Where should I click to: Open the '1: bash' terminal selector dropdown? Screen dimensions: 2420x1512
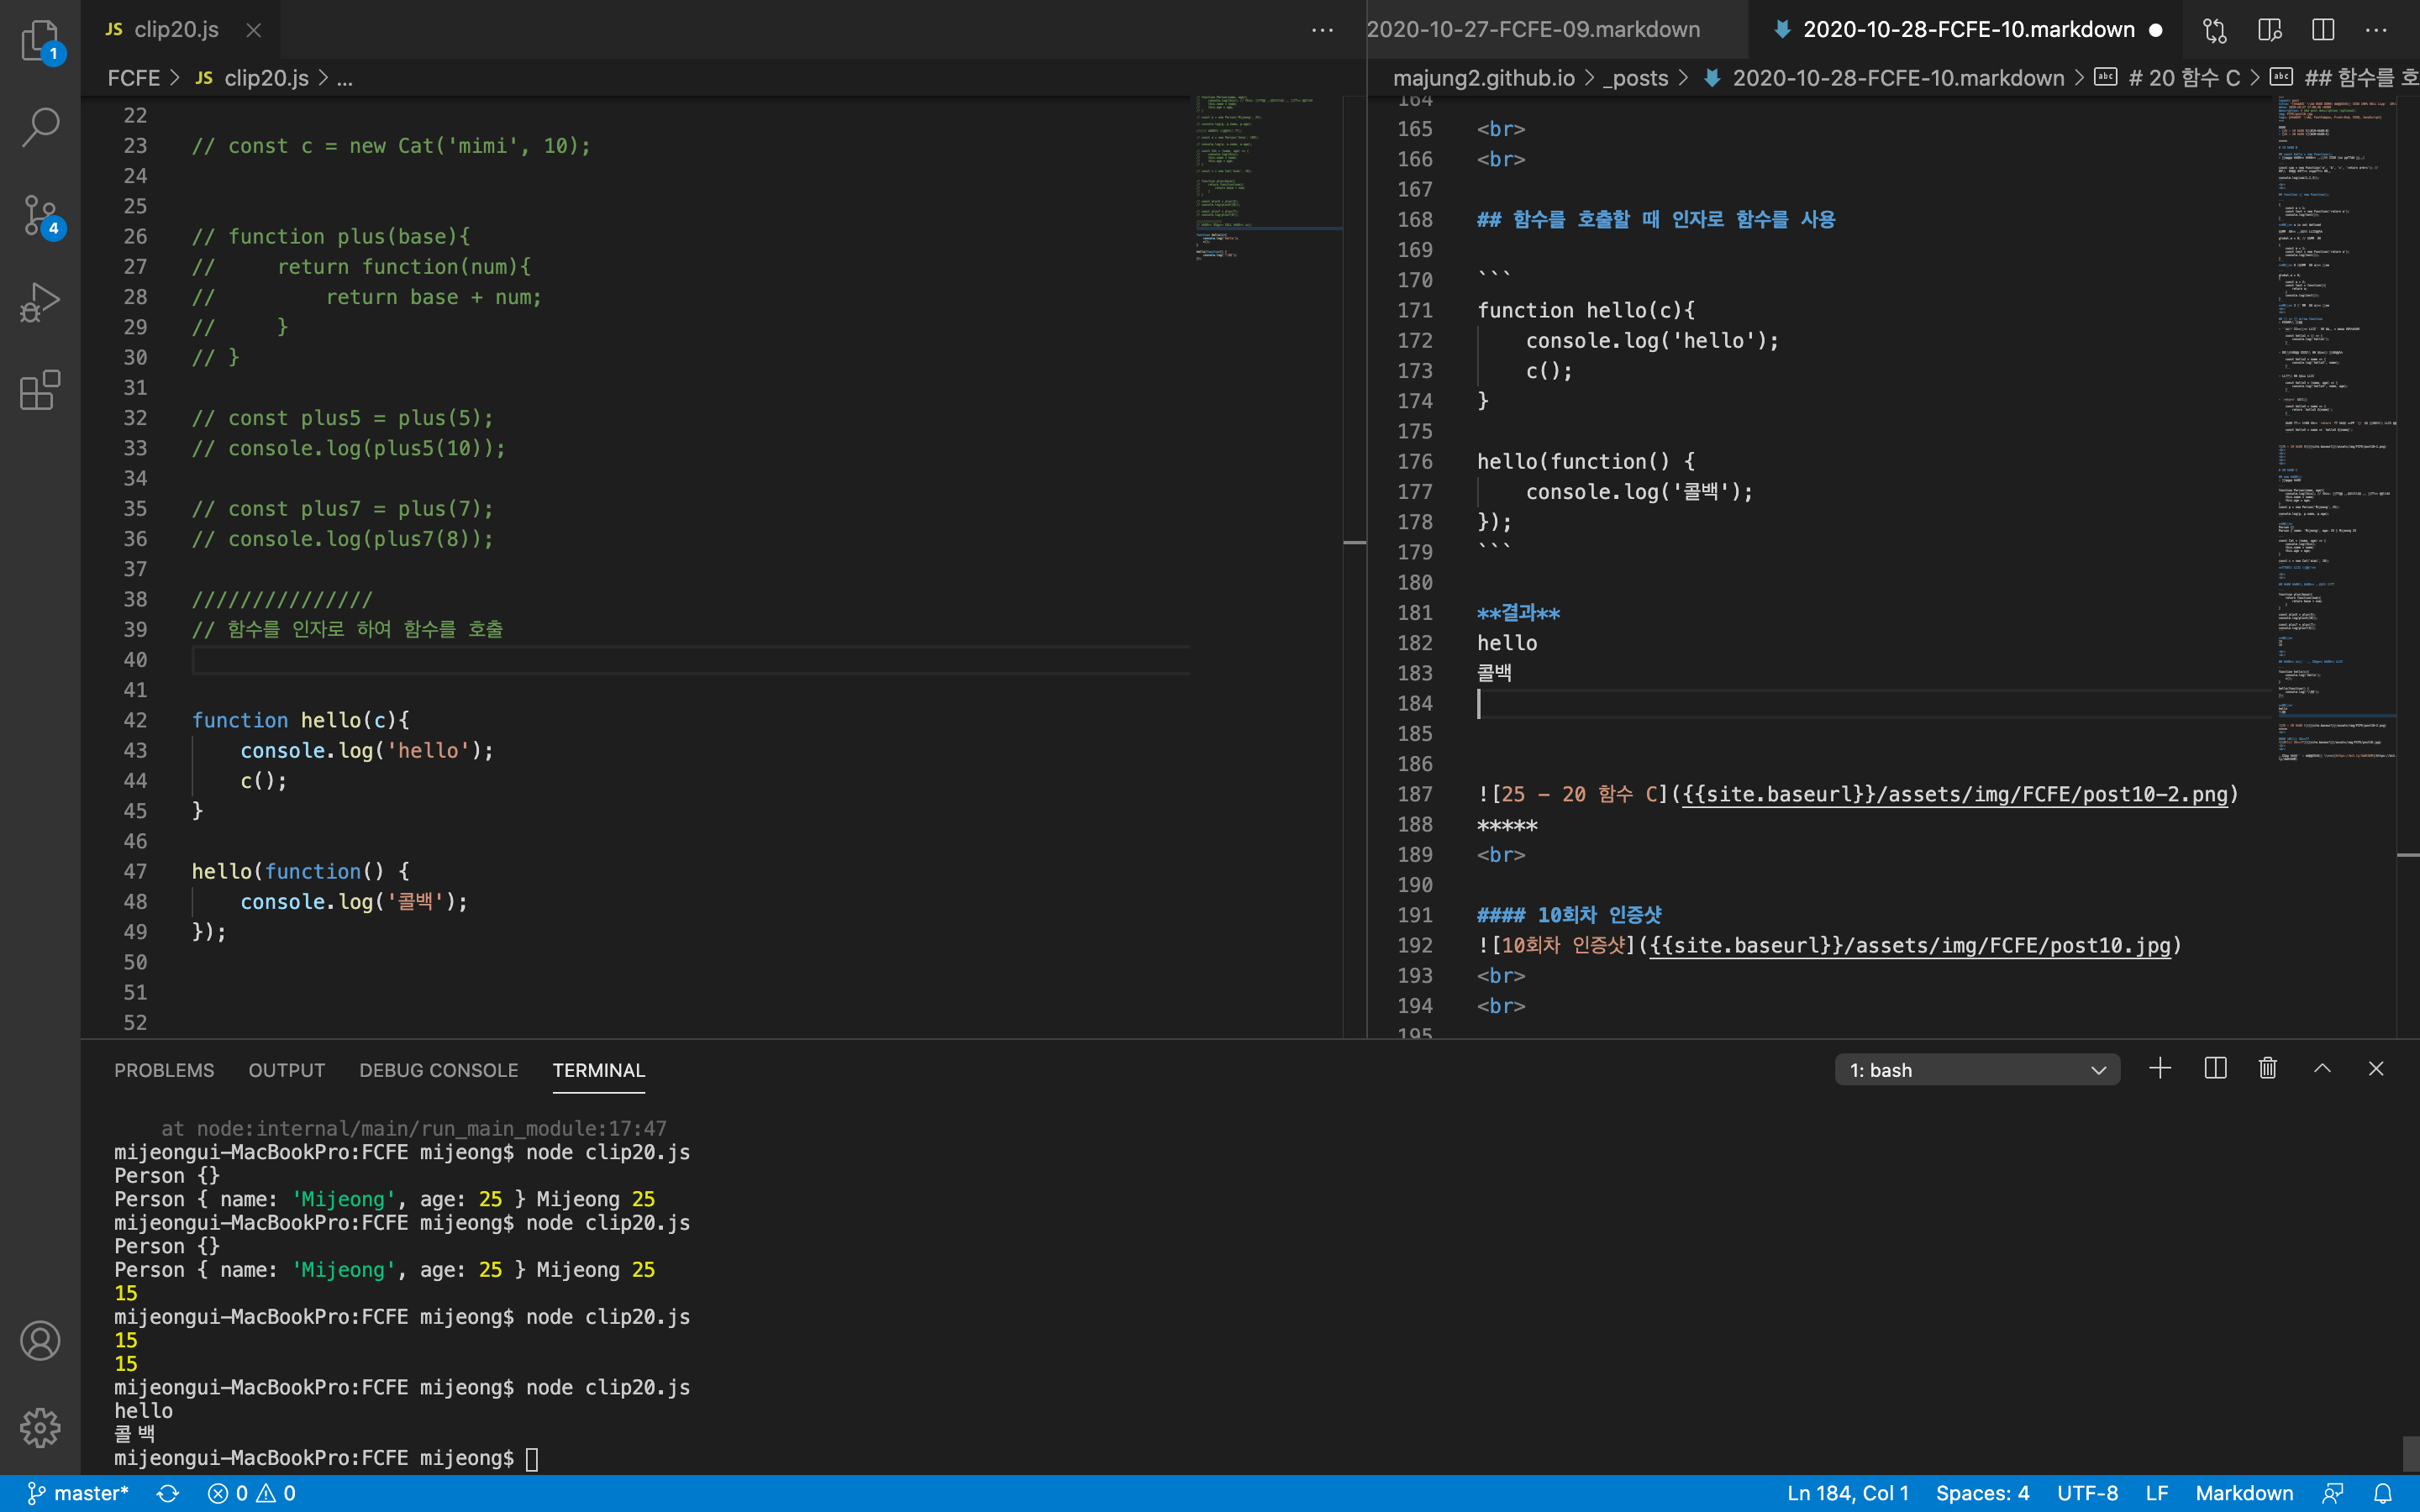(x=1977, y=1070)
